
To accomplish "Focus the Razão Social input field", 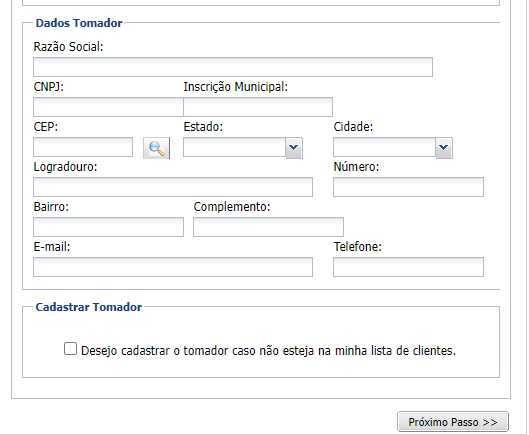I will (233, 67).
